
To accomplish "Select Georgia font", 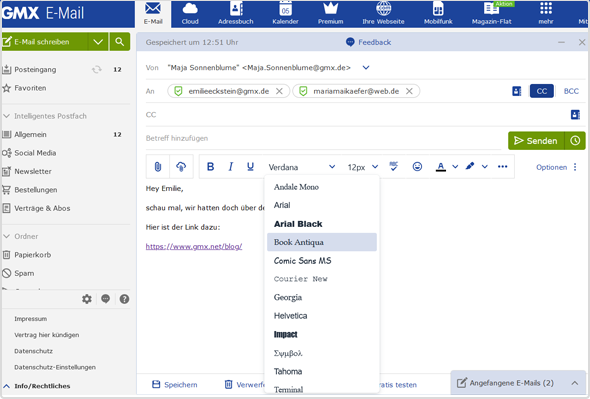I will coord(322,297).
